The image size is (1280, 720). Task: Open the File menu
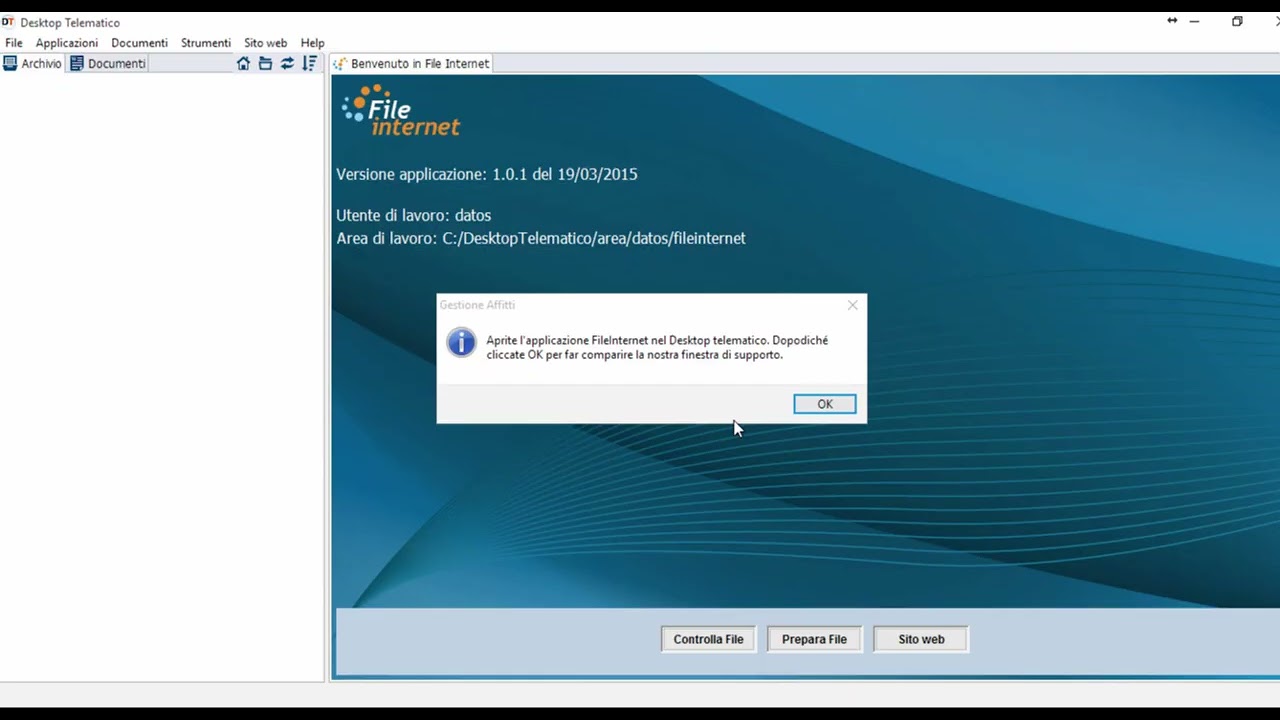pos(14,43)
